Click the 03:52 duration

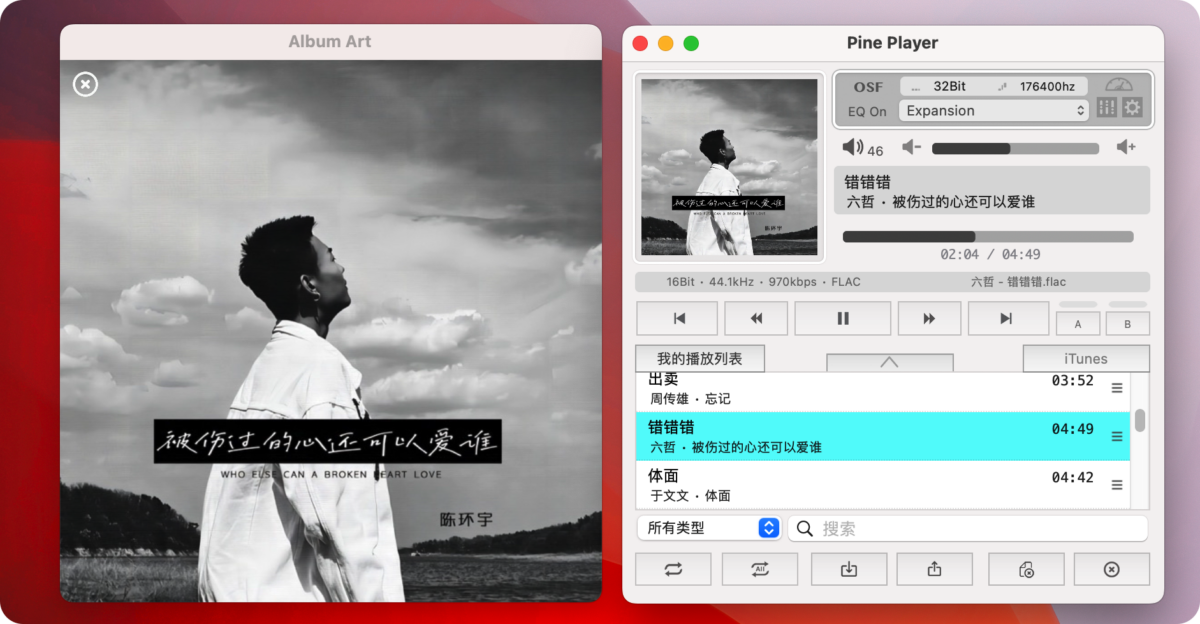(x=1072, y=381)
